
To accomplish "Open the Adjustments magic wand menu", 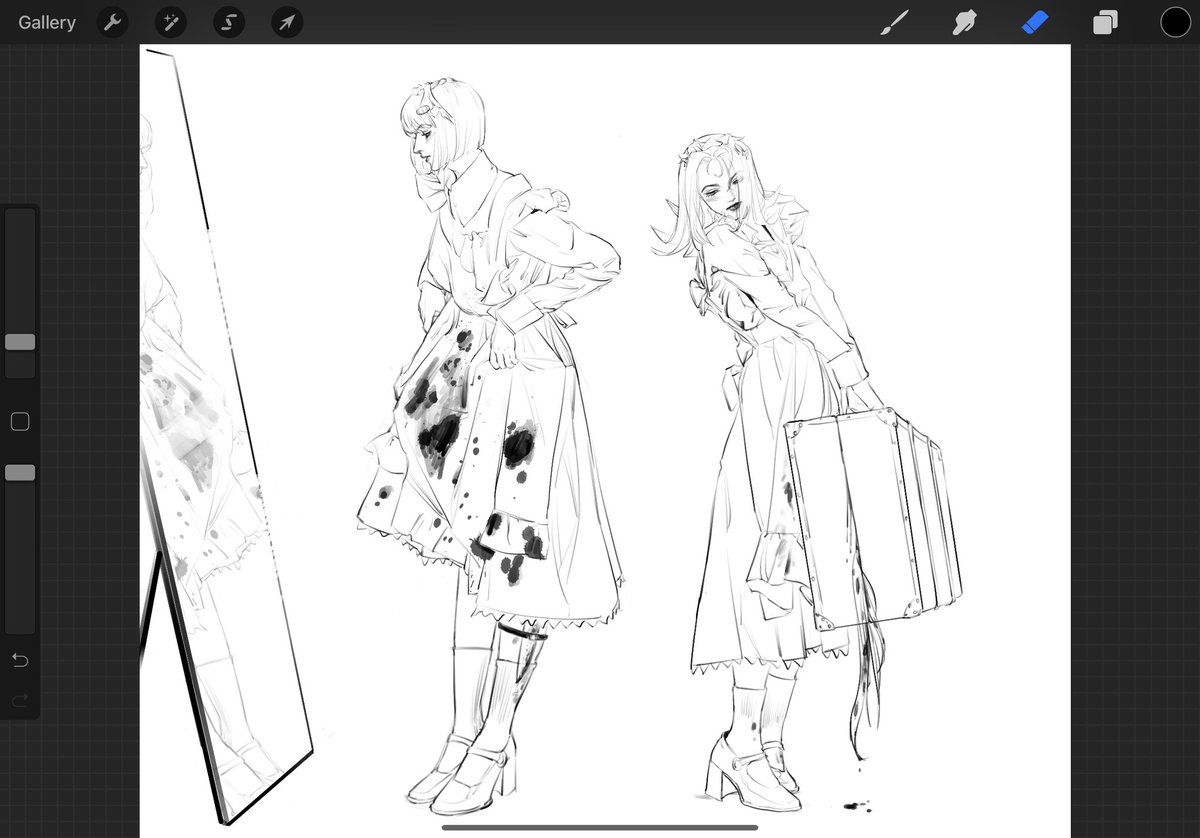I will point(170,22).
